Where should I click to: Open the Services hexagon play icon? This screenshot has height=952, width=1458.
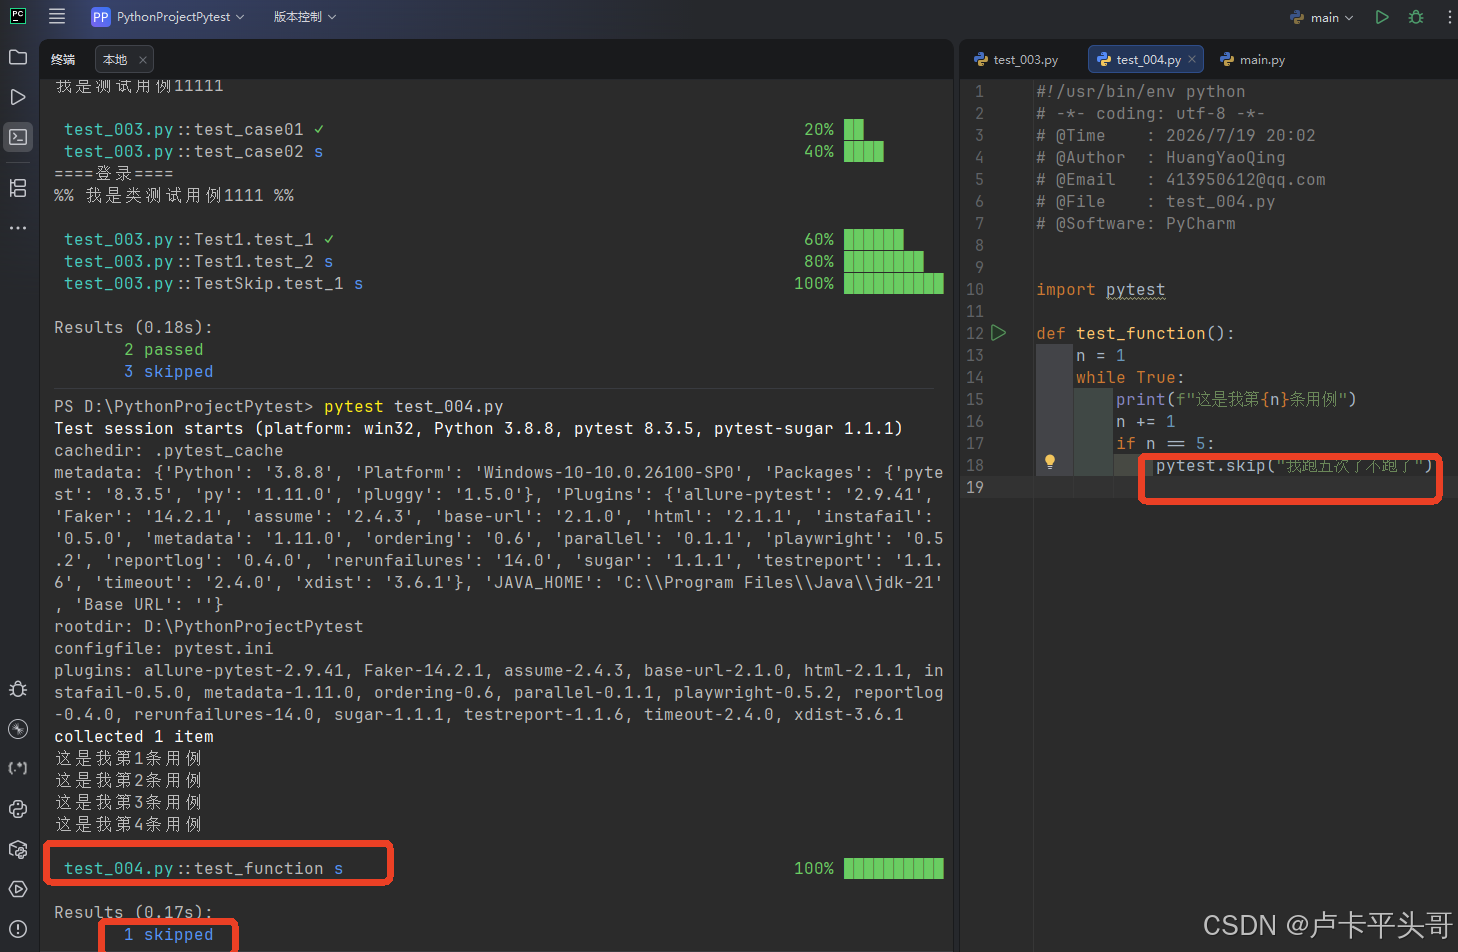coord(18,889)
